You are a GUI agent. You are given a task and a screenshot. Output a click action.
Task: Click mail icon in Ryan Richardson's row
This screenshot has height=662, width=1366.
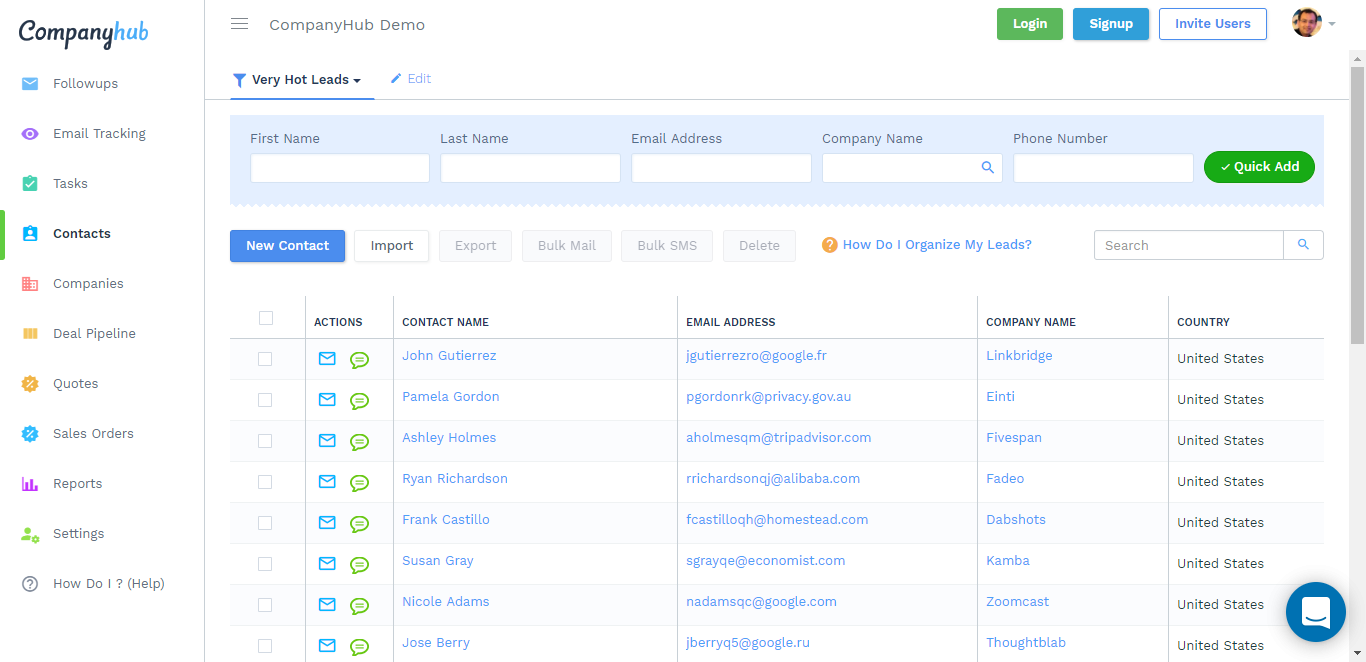pos(327,481)
